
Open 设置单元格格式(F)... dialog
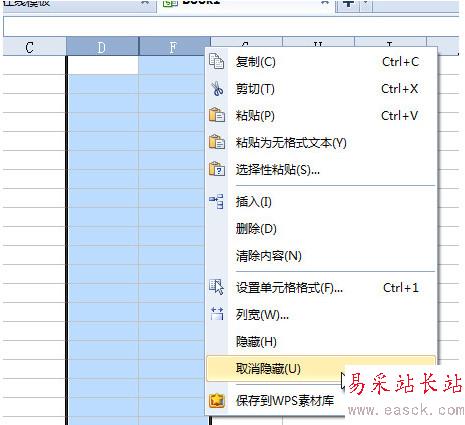point(321,287)
